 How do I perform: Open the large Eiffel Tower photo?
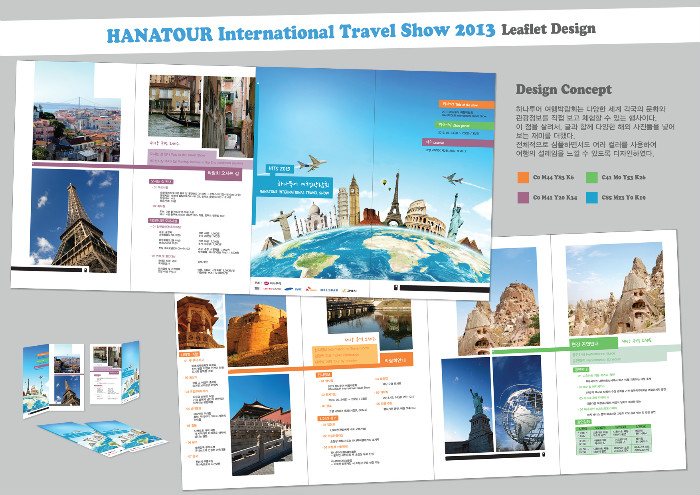point(75,220)
